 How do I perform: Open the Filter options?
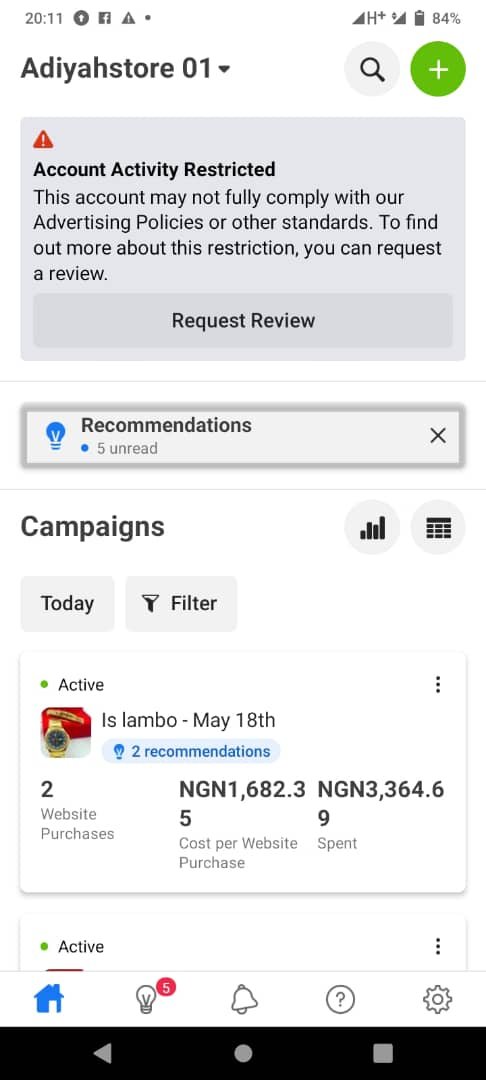[181, 603]
